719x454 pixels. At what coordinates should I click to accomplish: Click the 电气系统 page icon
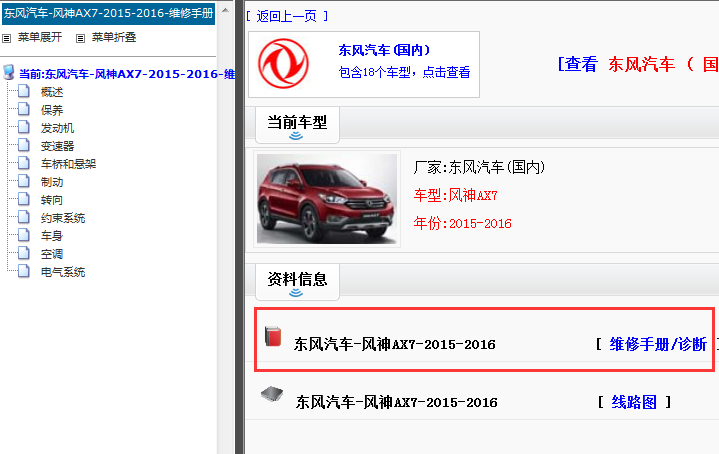click(x=24, y=271)
